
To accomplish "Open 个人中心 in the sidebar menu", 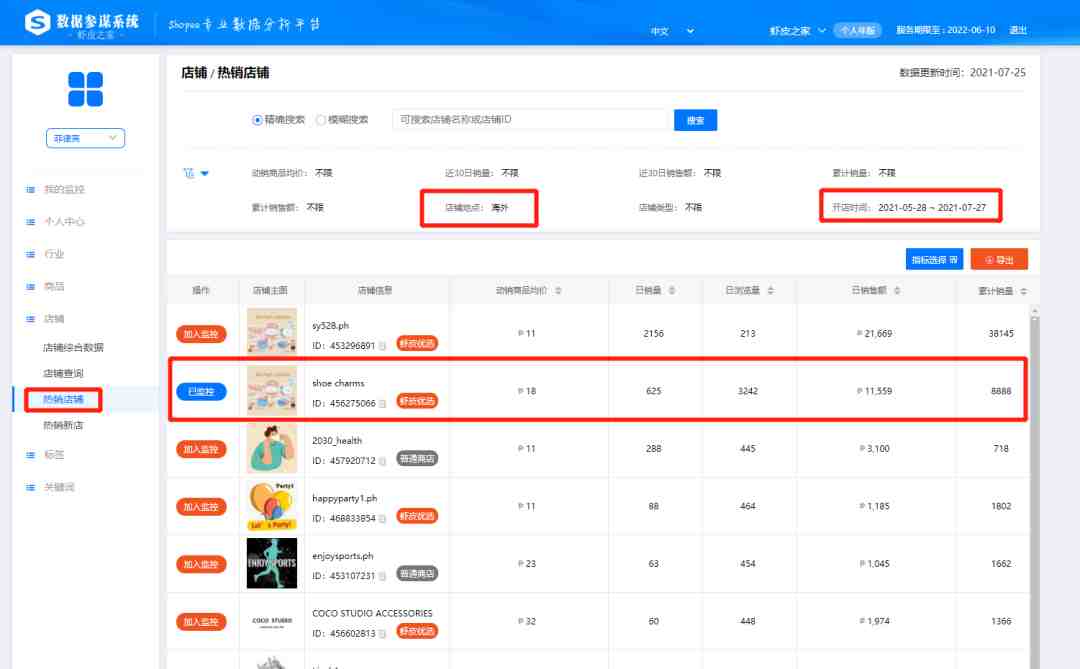I will [64, 222].
